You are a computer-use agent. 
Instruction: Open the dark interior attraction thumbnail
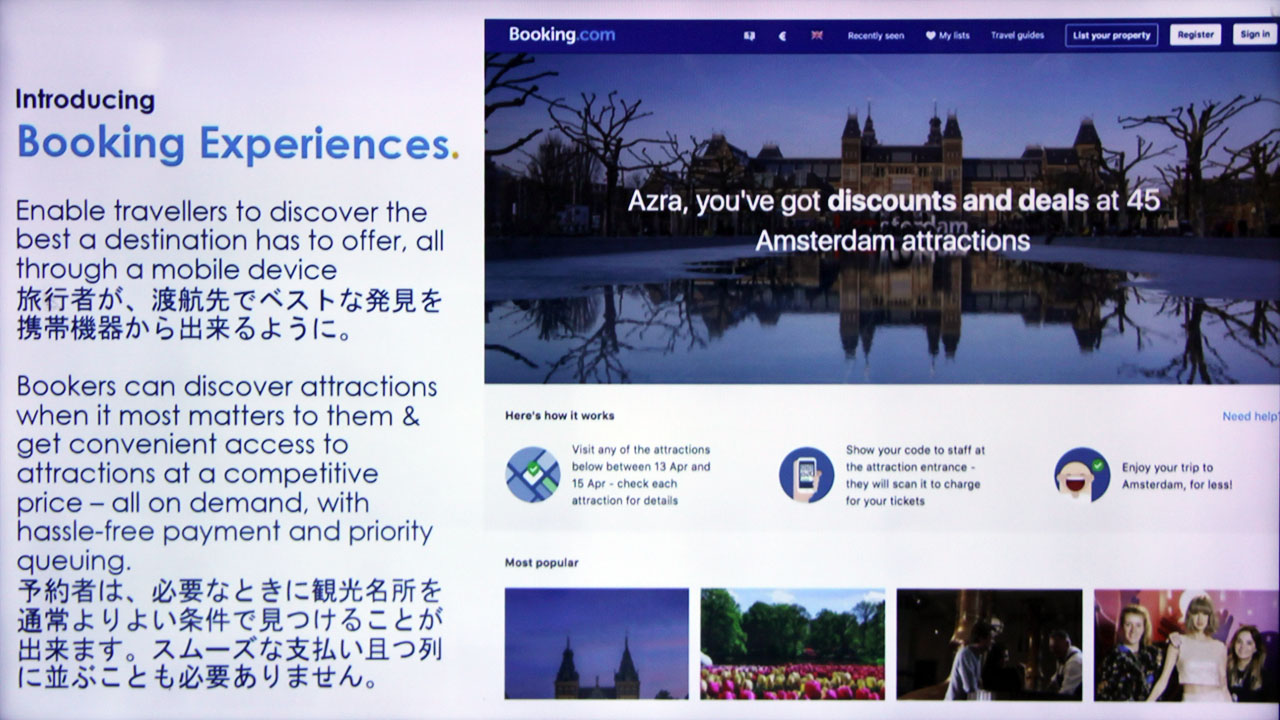(989, 644)
